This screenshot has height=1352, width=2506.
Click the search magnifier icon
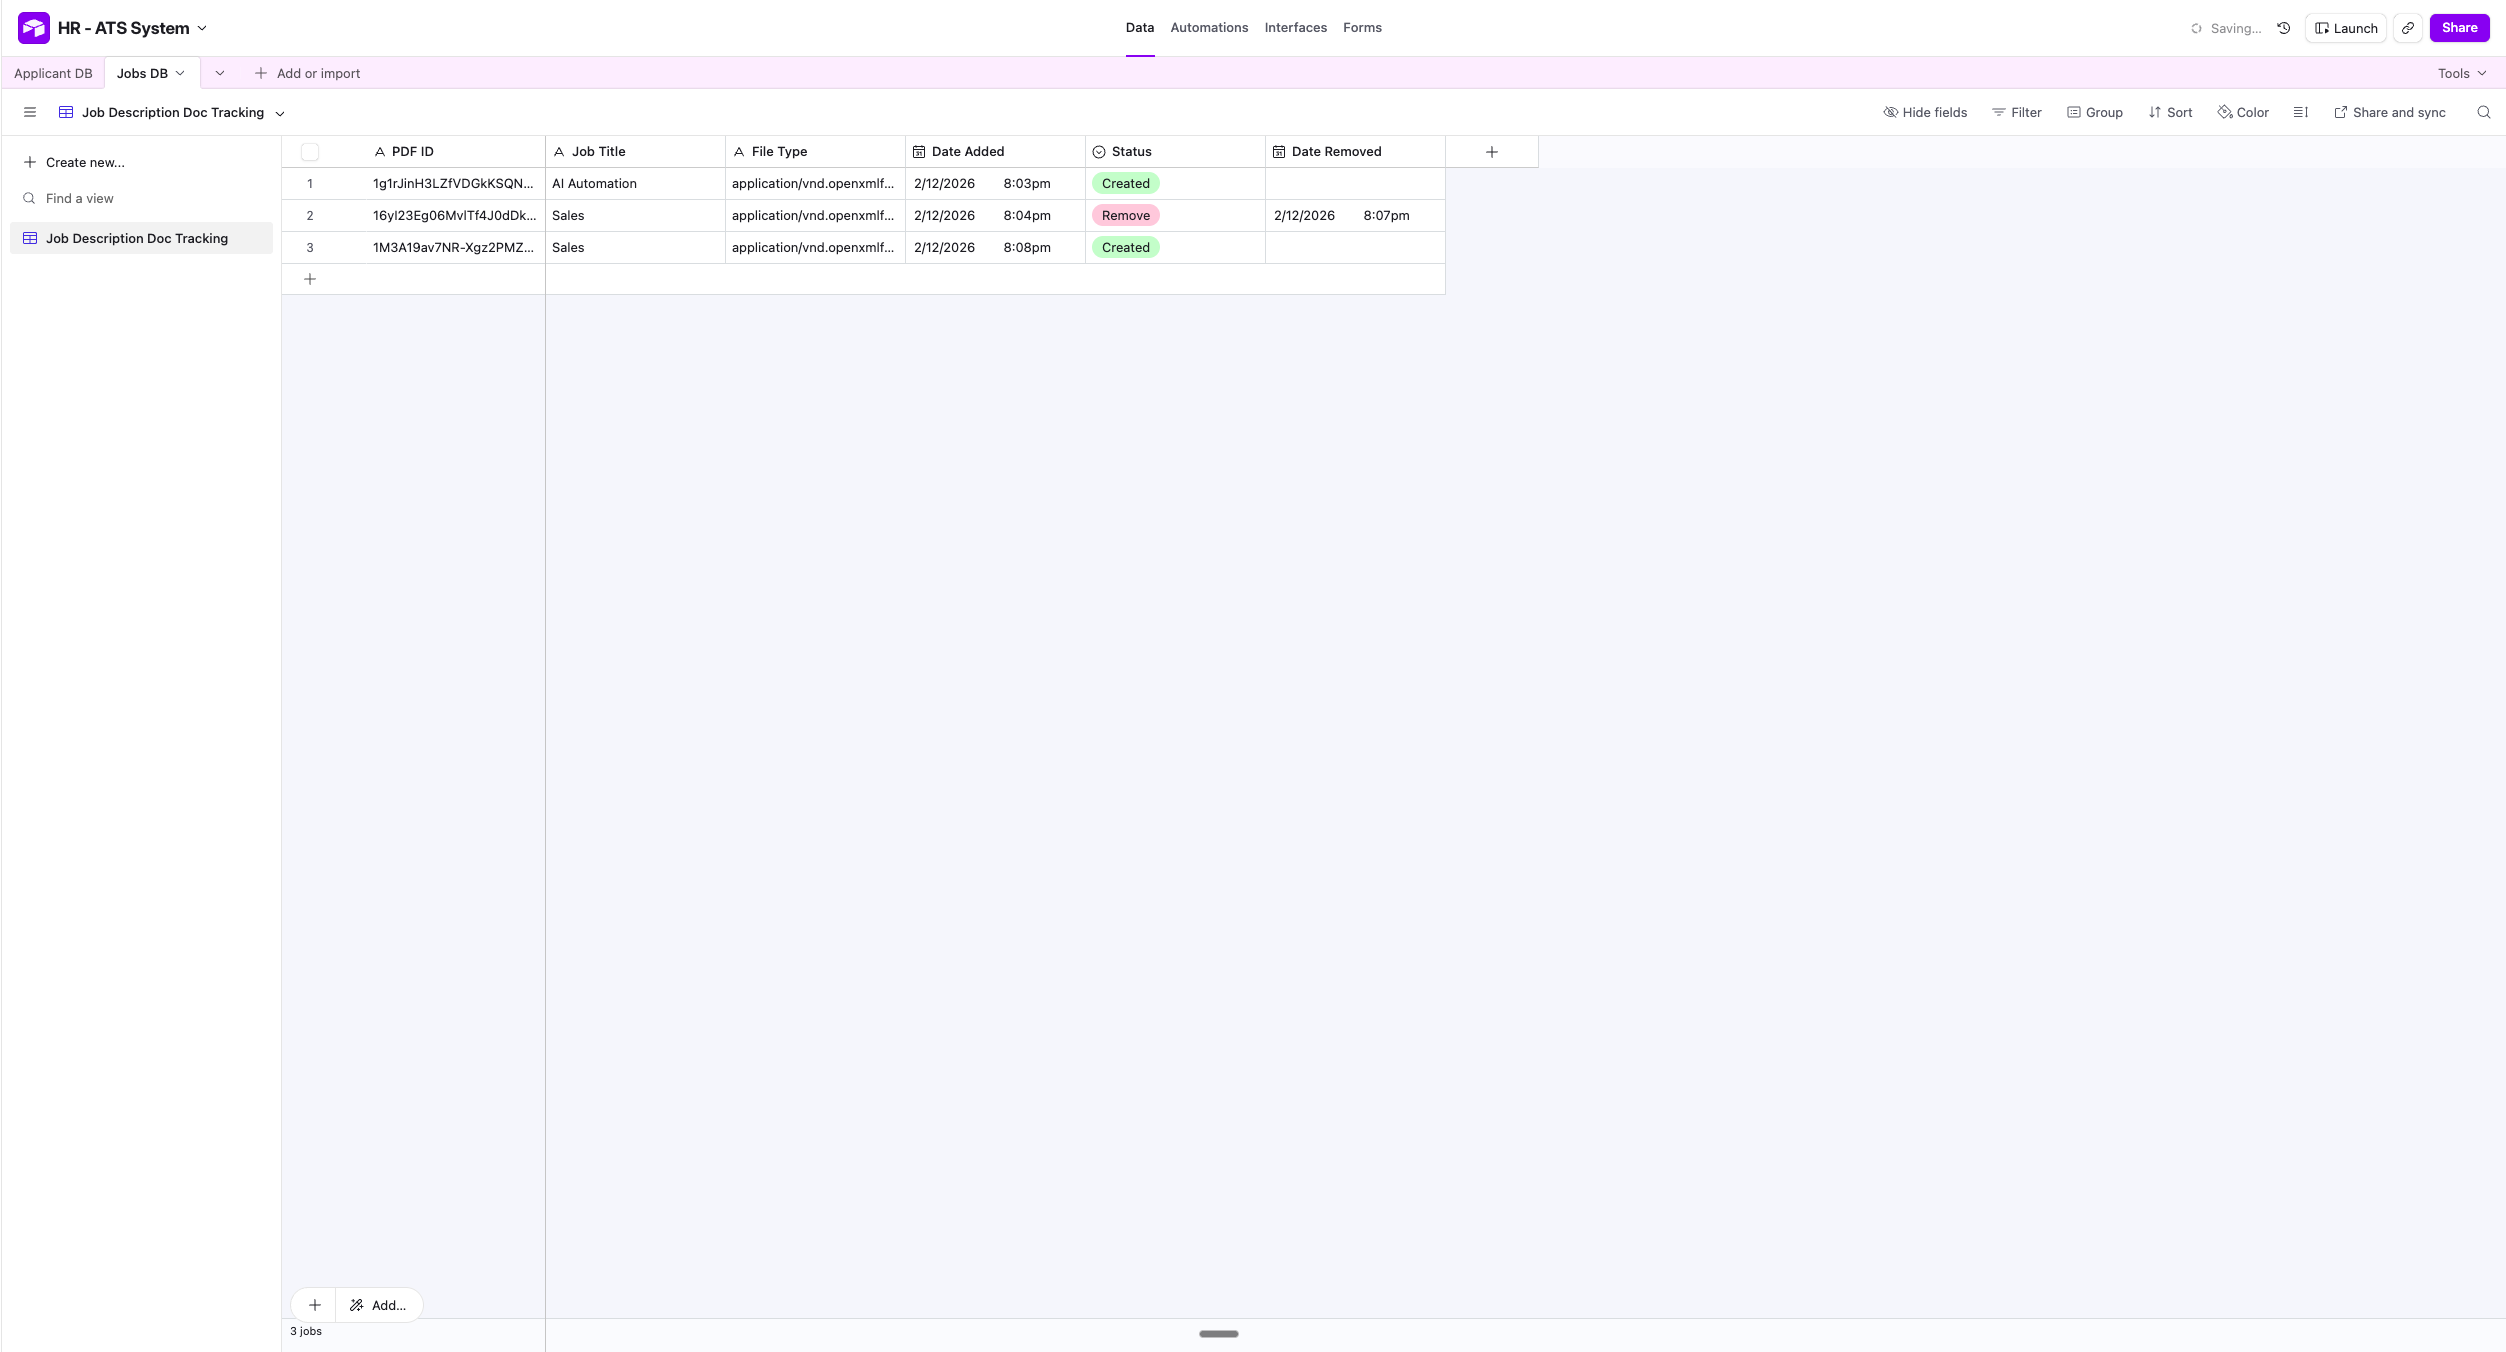click(2483, 112)
